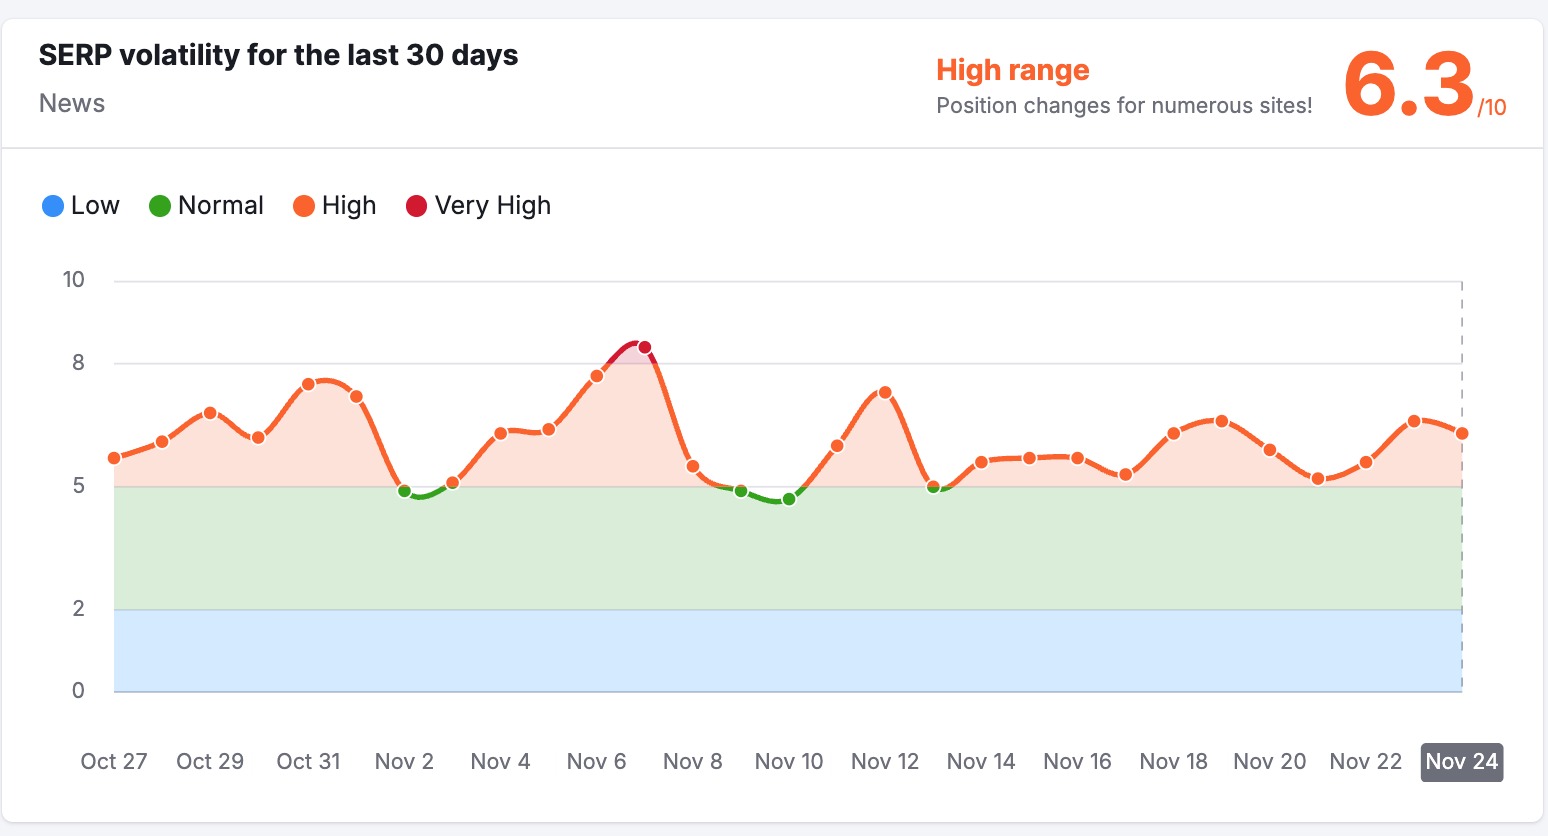
Task: Click the Nov 18 x-axis date label
Action: point(1173,762)
